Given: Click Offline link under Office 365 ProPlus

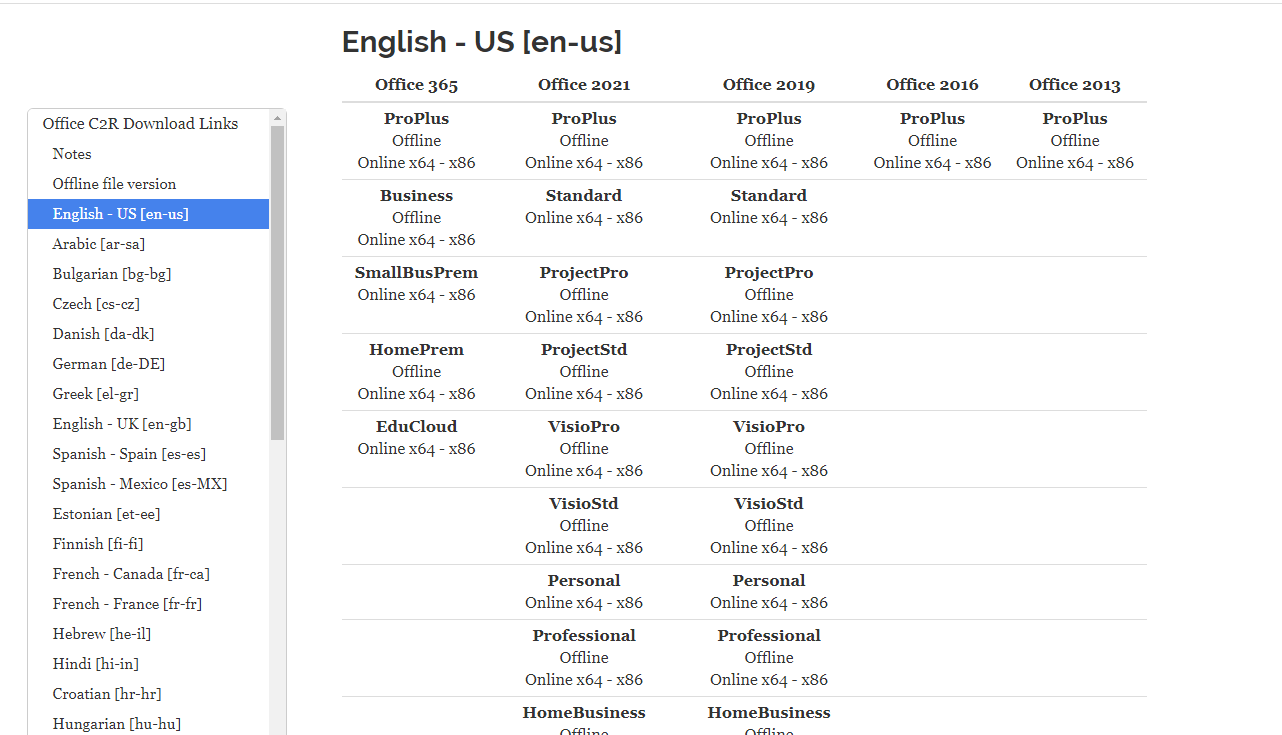Looking at the screenshot, I should (416, 141).
